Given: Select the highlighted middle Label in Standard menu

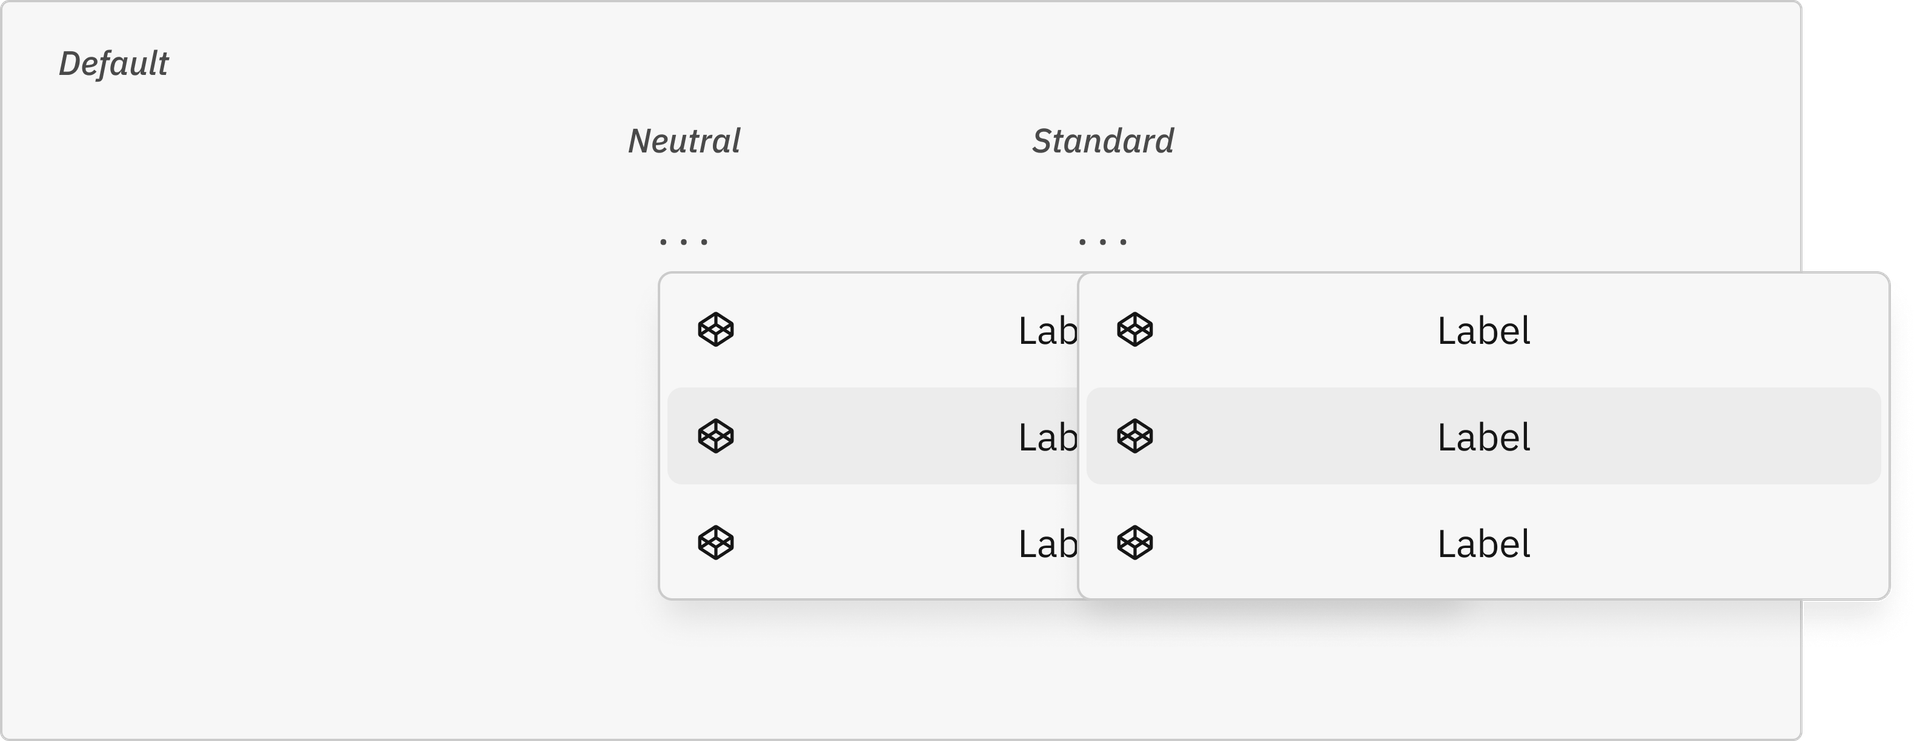Looking at the screenshot, I should click(x=1484, y=438).
